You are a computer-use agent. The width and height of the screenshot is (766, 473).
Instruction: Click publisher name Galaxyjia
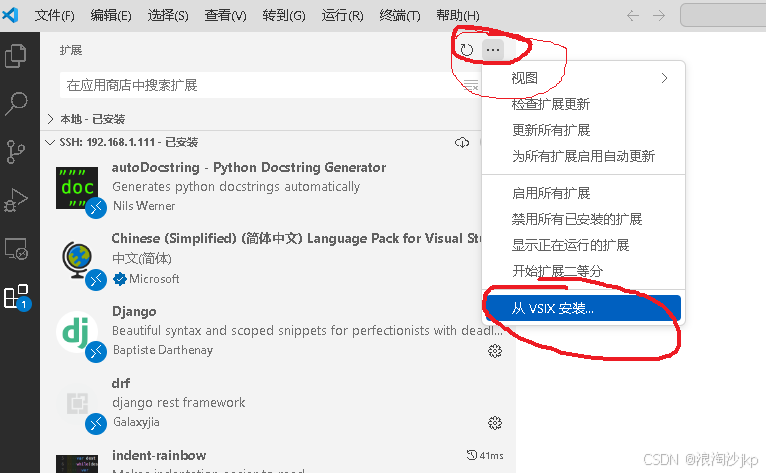pyautogui.click(x=136, y=422)
